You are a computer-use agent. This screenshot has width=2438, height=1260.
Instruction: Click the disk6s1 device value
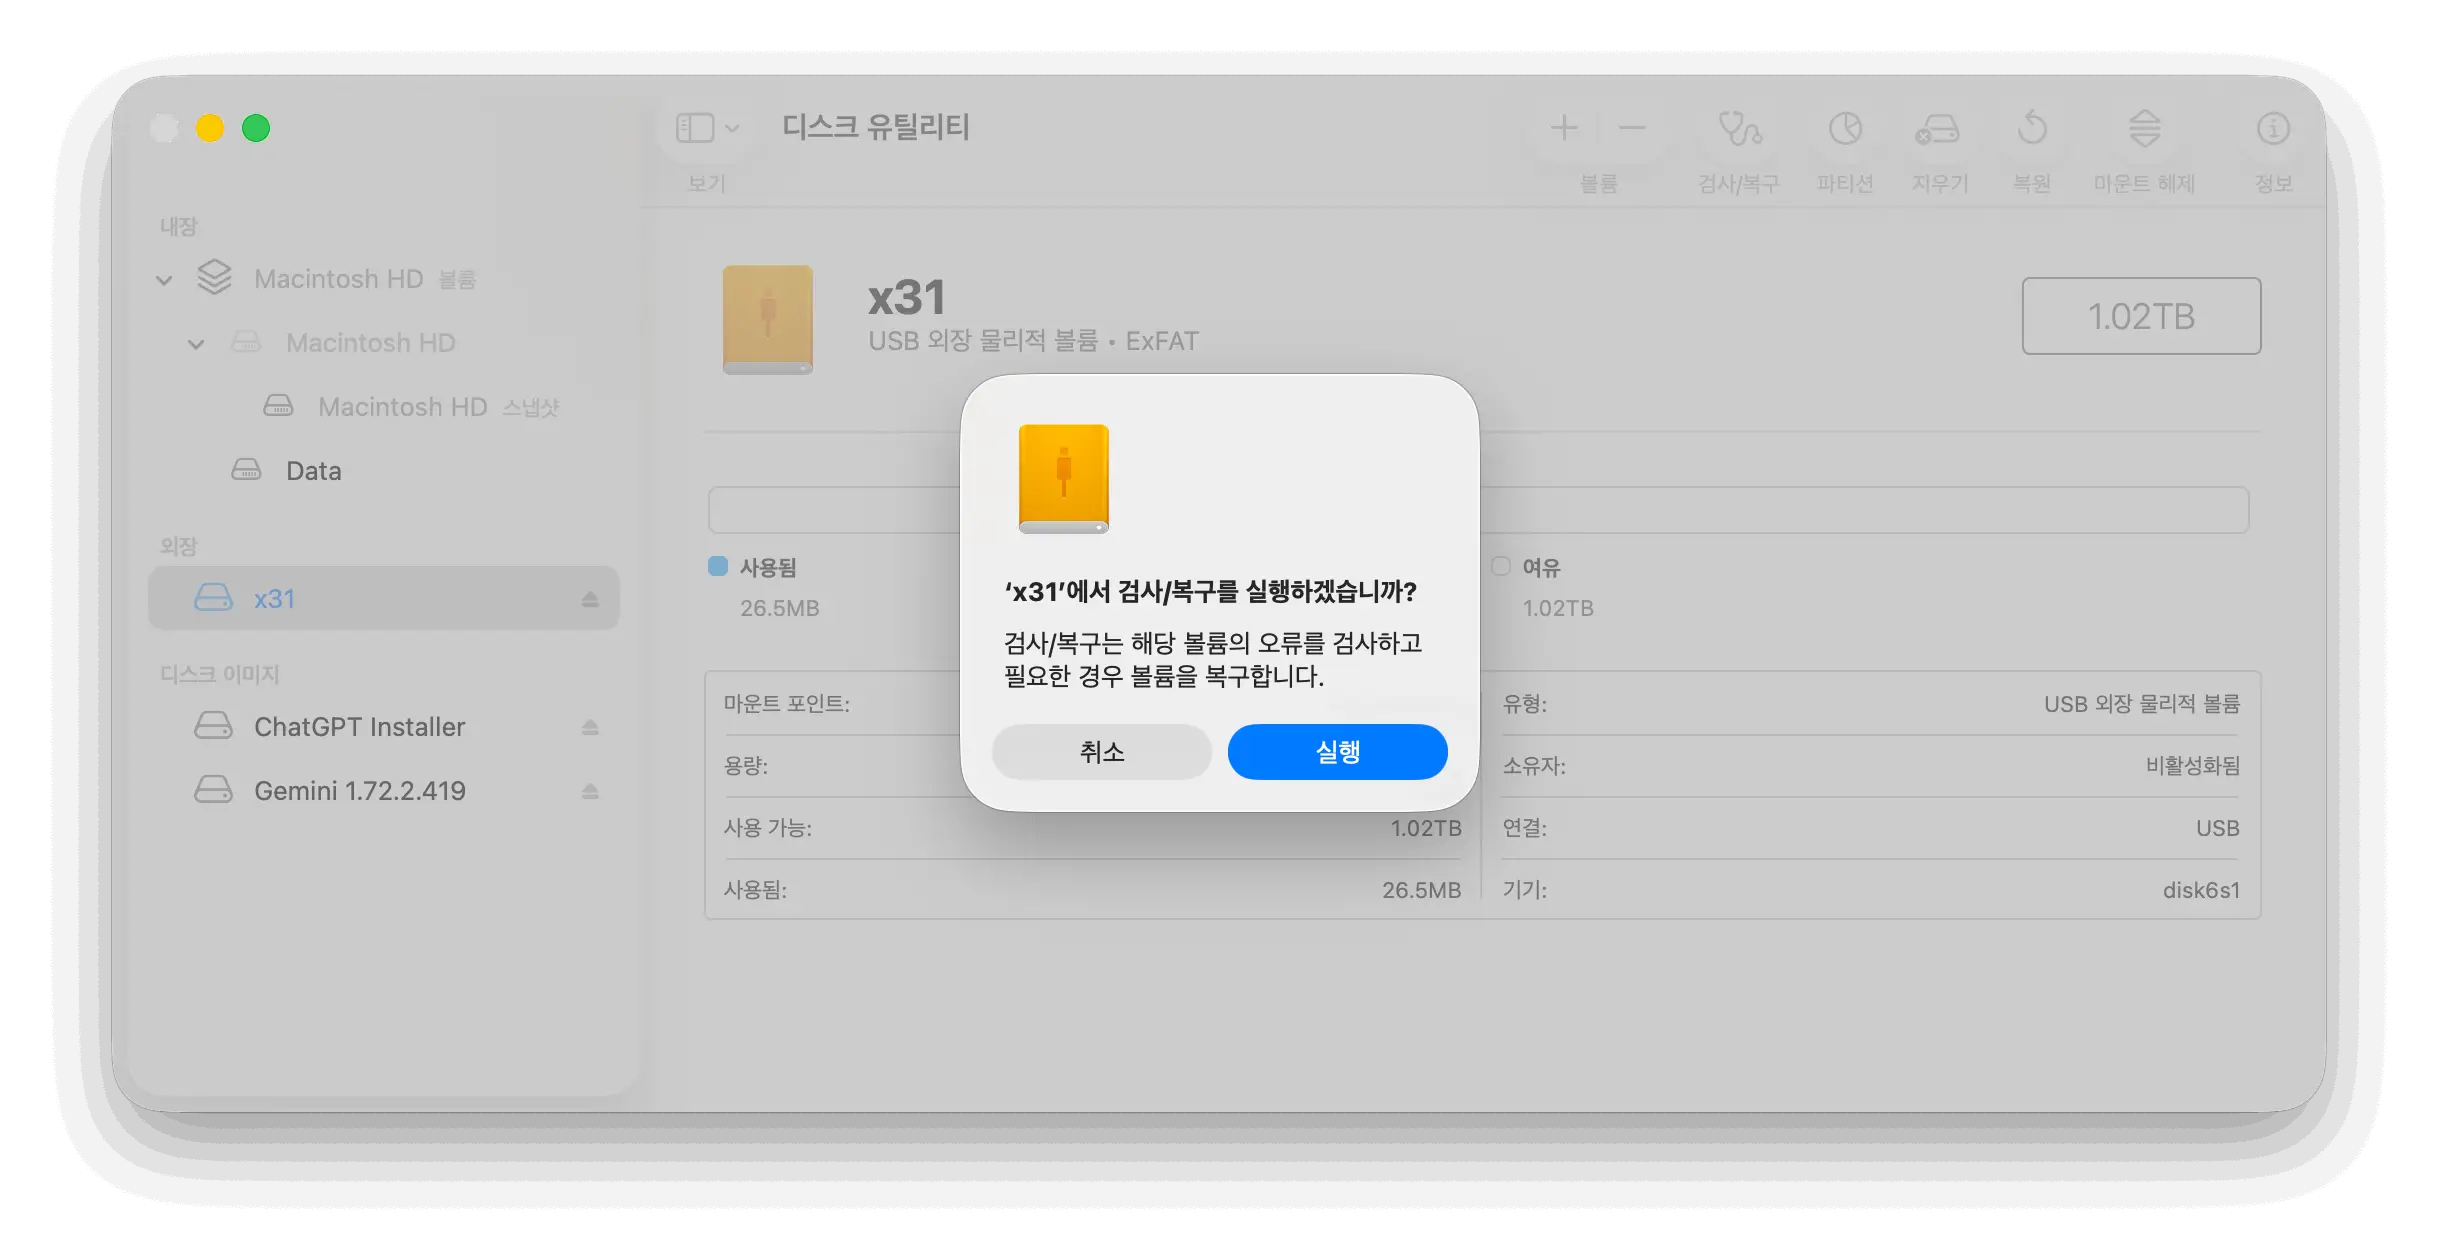point(2201,890)
